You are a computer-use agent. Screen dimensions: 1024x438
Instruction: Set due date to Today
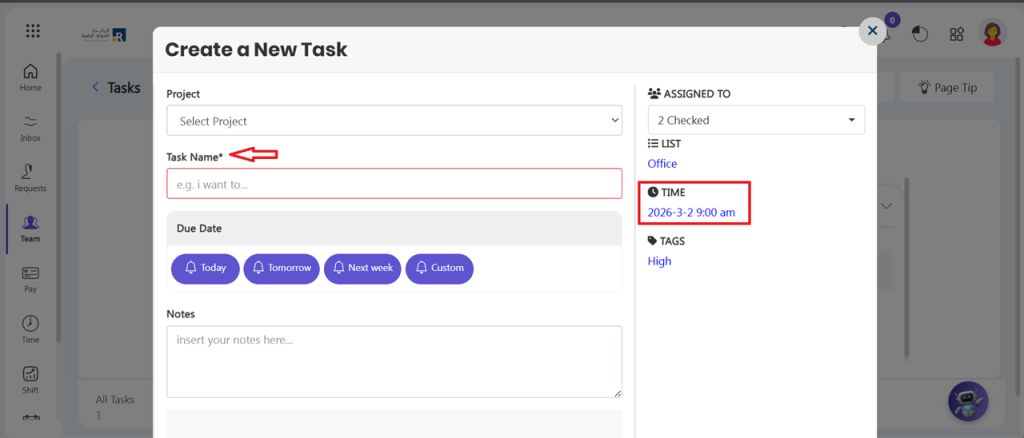coord(205,268)
